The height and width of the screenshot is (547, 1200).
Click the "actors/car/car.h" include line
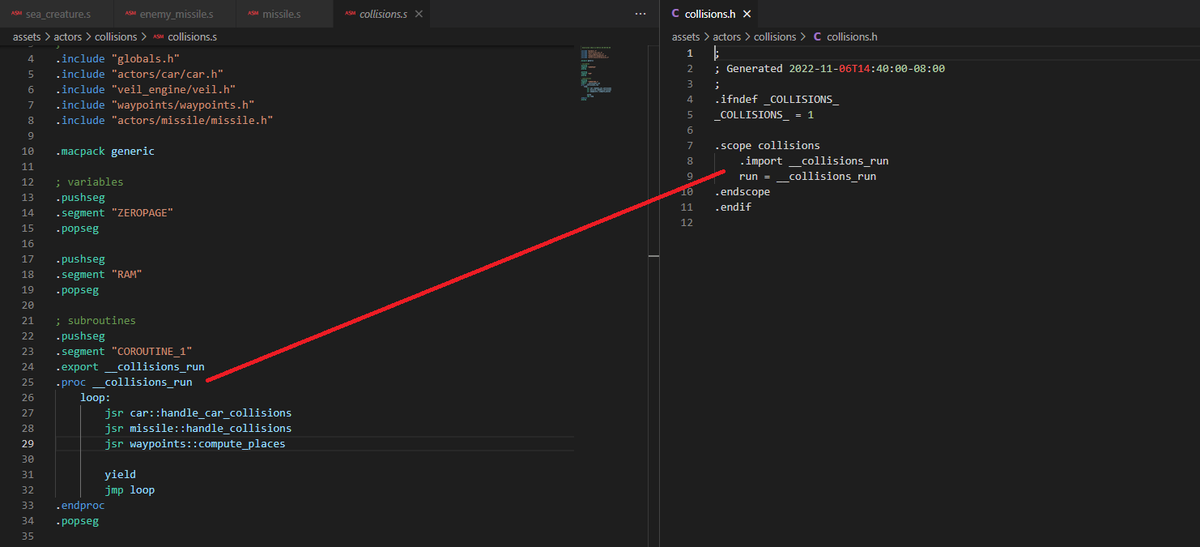coord(139,74)
